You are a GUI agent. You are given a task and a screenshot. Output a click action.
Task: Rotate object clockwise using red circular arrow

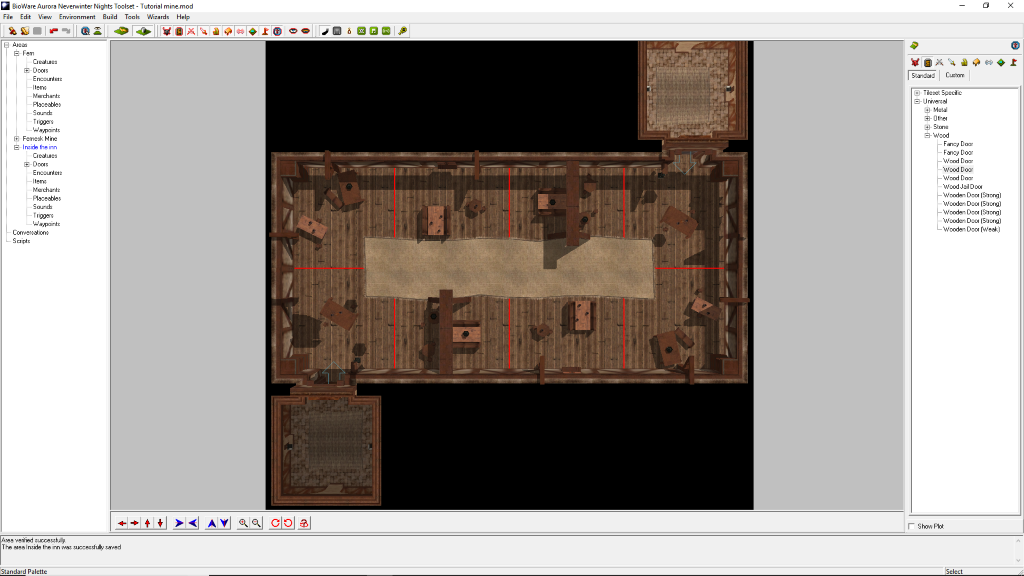coord(276,523)
